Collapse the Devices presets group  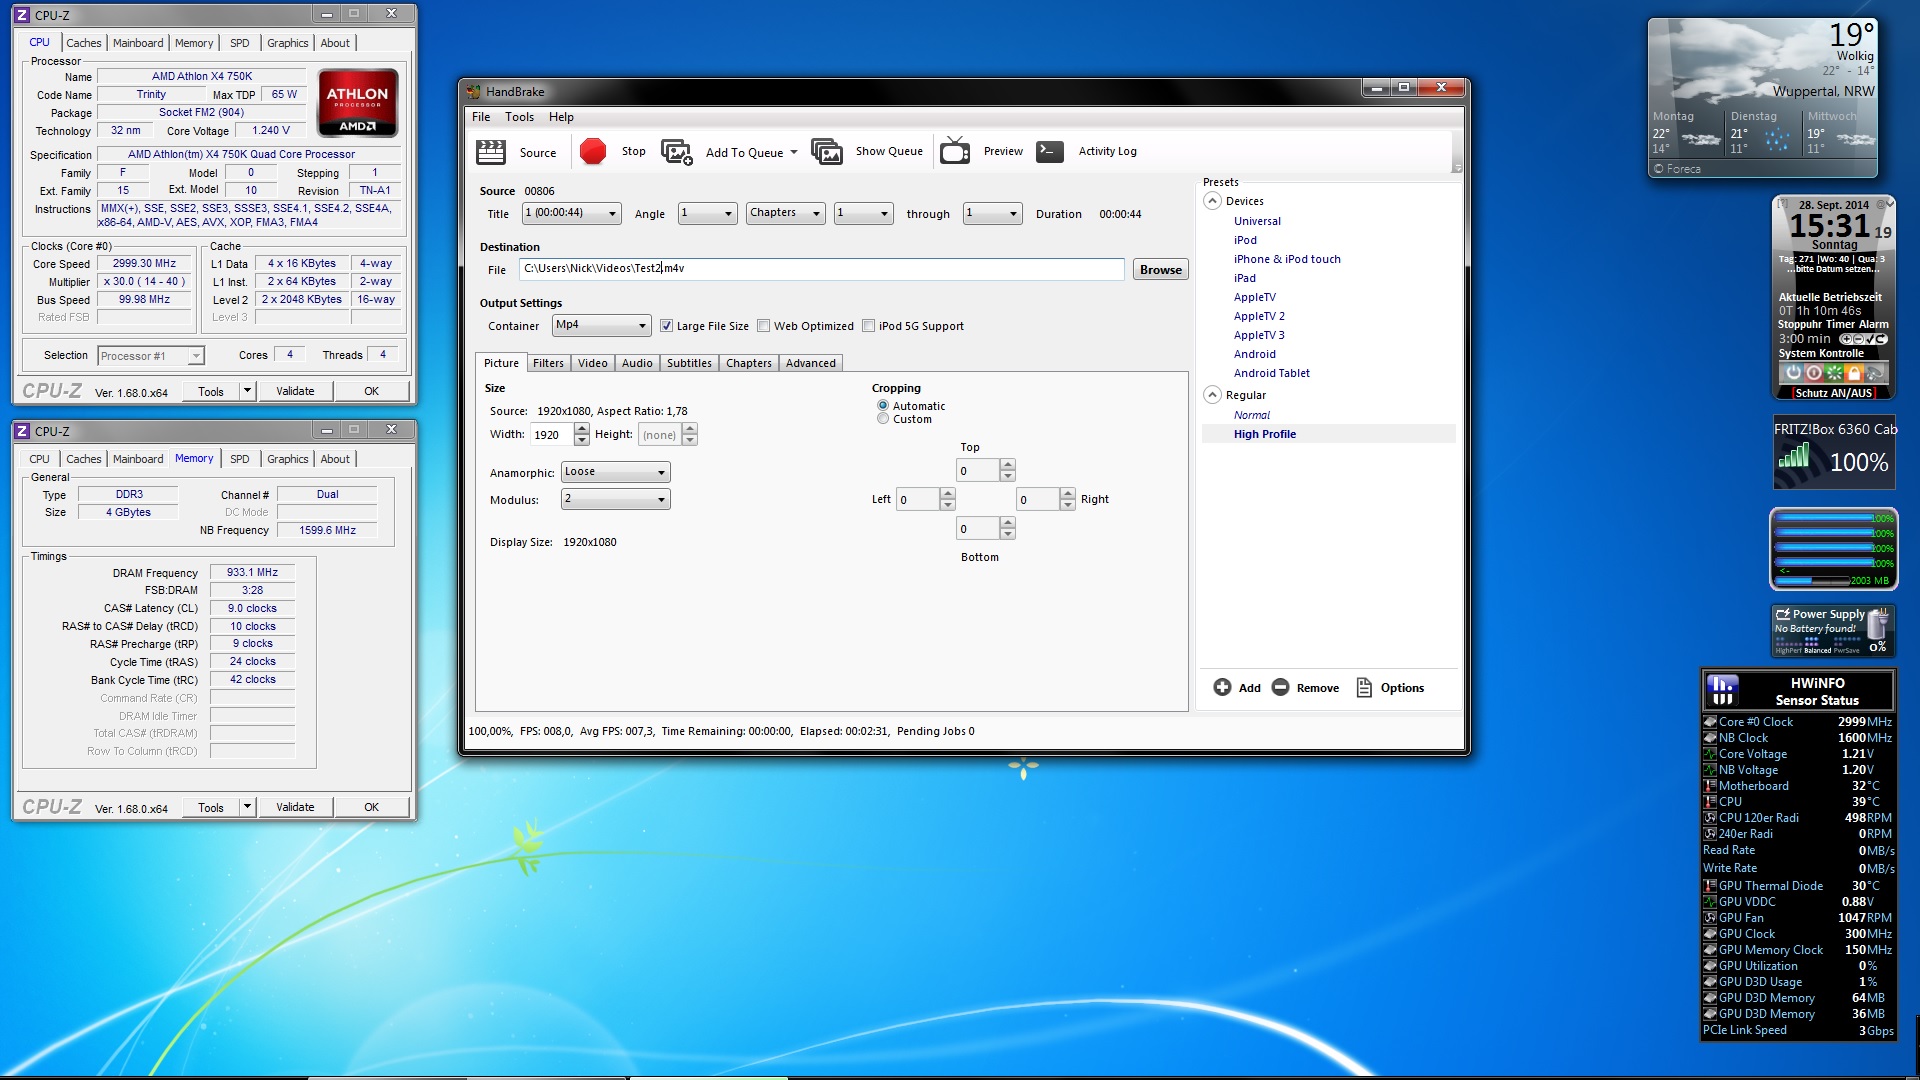click(x=1212, y=201)
